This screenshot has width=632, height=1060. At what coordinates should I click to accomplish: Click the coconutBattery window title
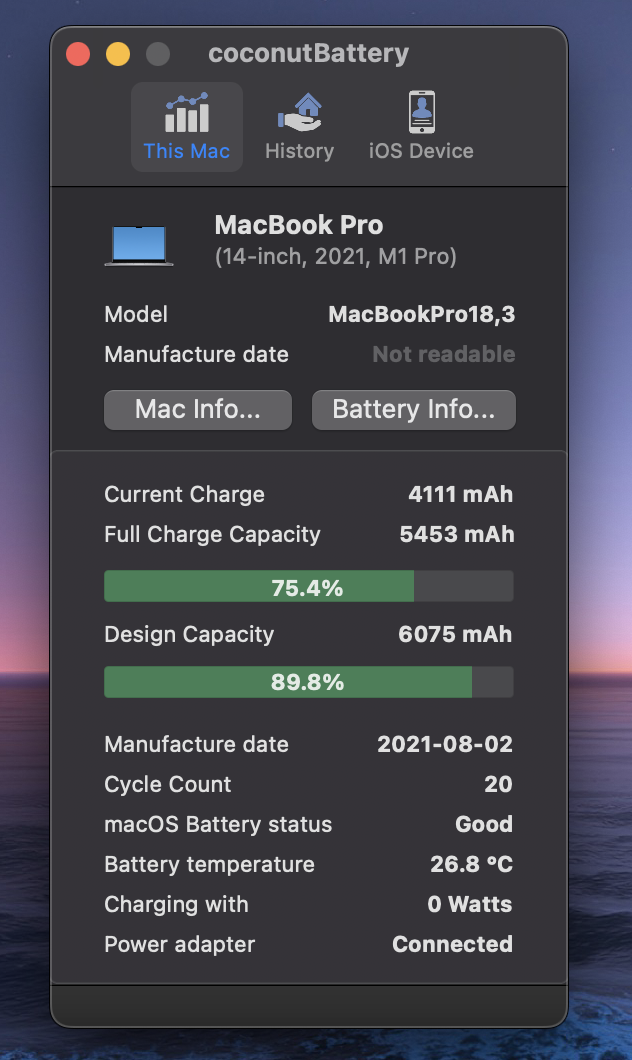tap(308, 54)
